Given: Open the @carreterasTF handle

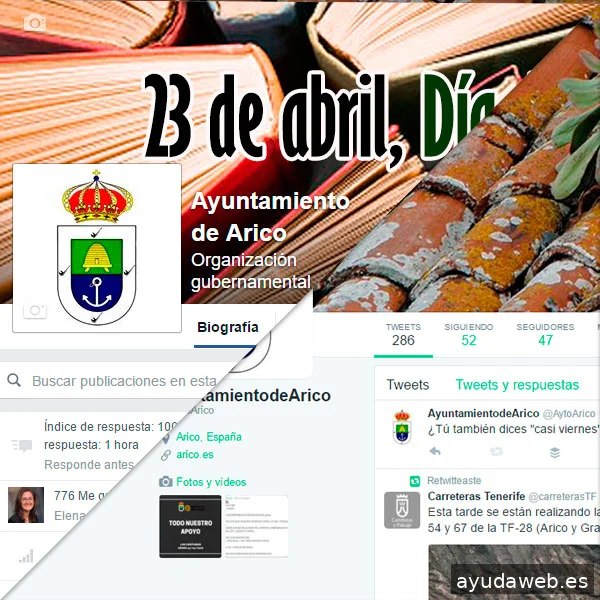Looking at the screenshot, I should (x=562, y=497).
